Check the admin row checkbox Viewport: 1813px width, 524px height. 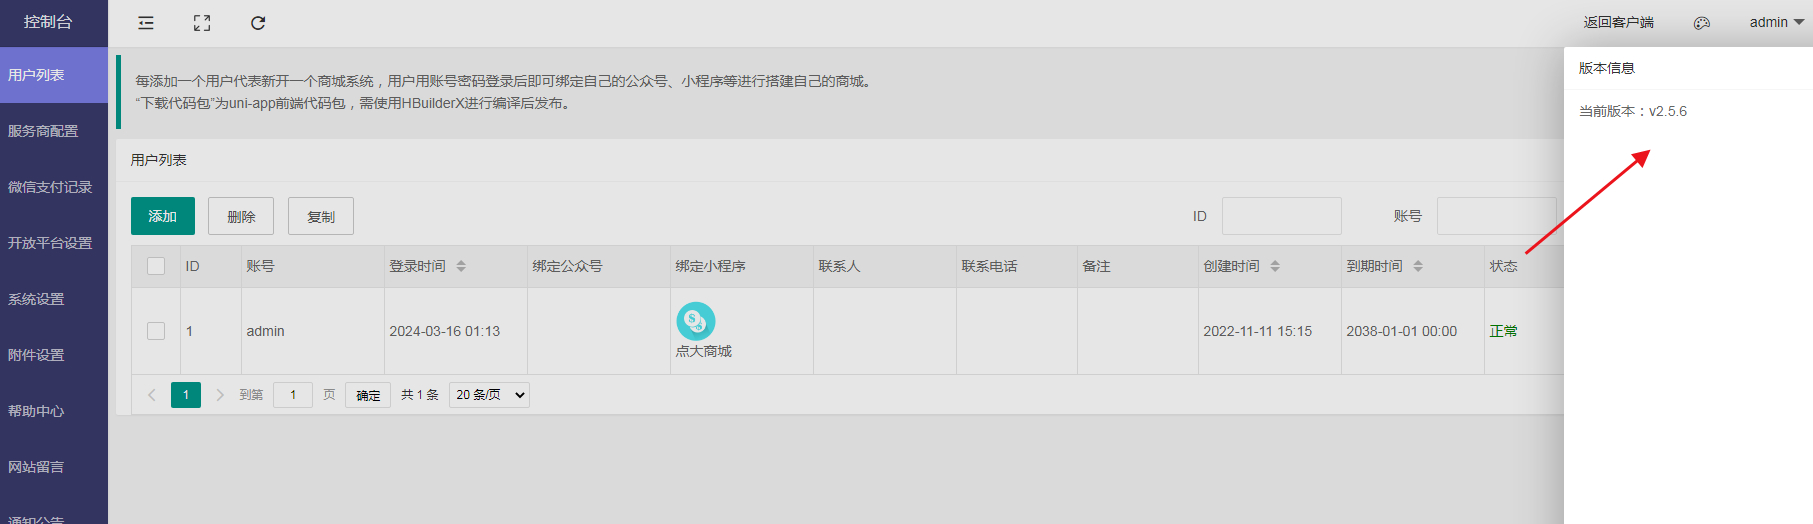tap(156, 331)
